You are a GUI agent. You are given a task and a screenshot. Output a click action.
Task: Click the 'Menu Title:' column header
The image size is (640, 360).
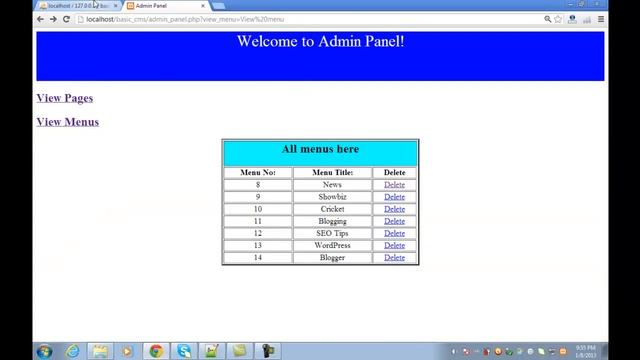333,172
